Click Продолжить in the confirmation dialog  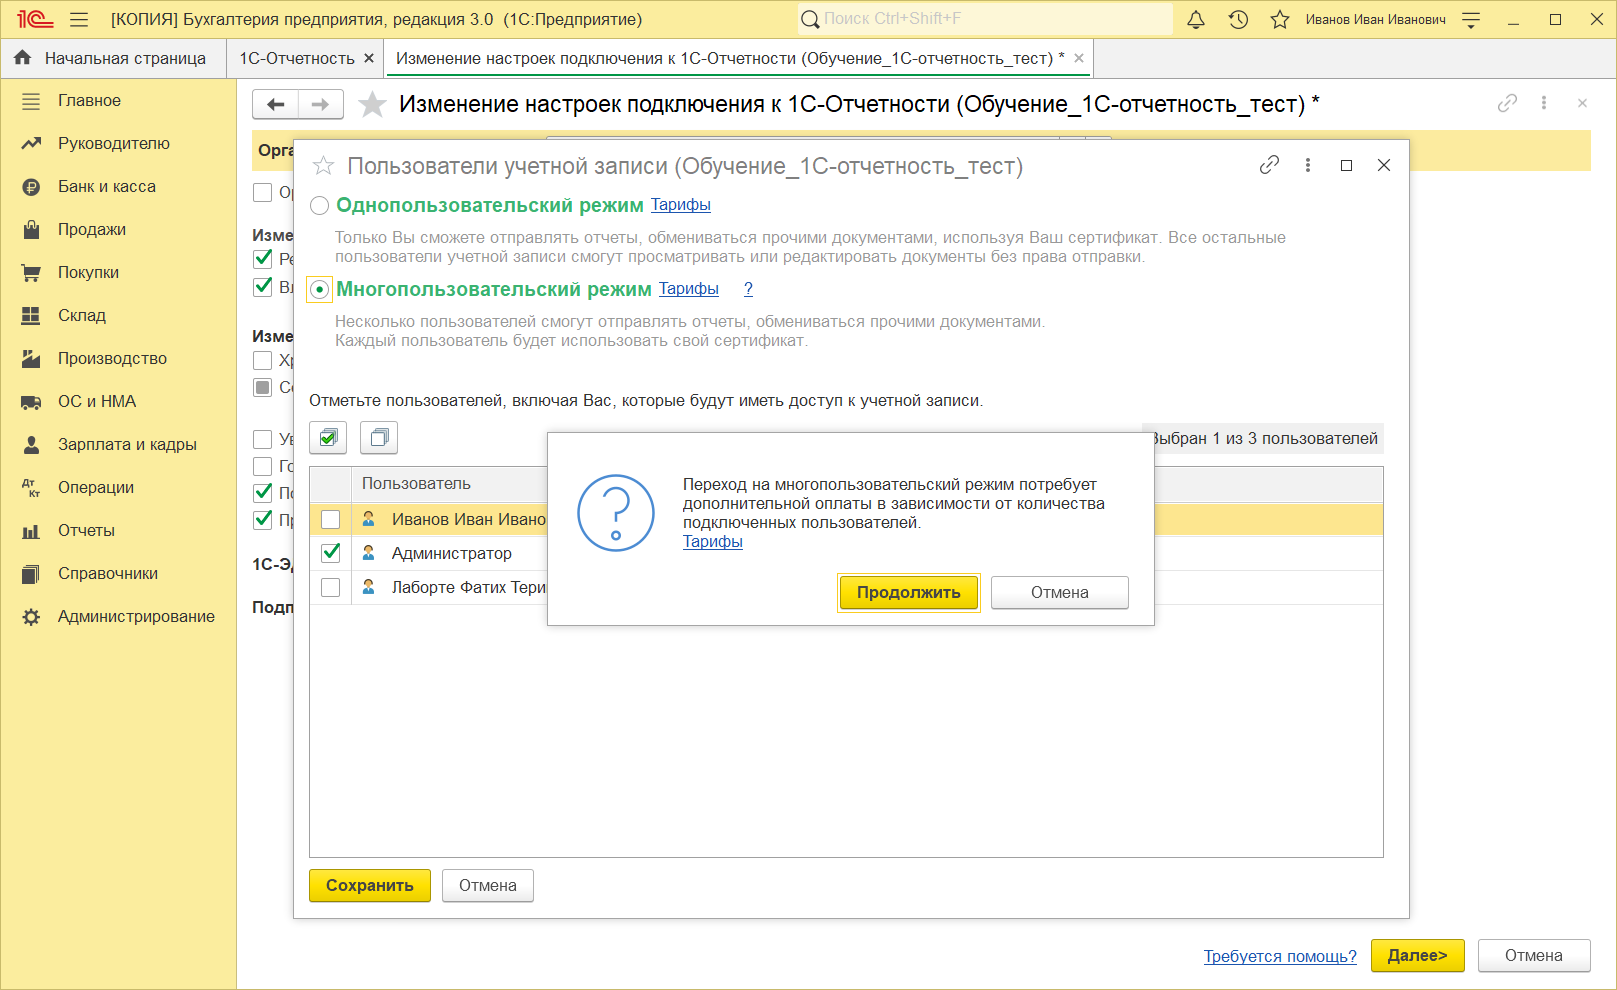pyautogui.click(x=909, y=592)
